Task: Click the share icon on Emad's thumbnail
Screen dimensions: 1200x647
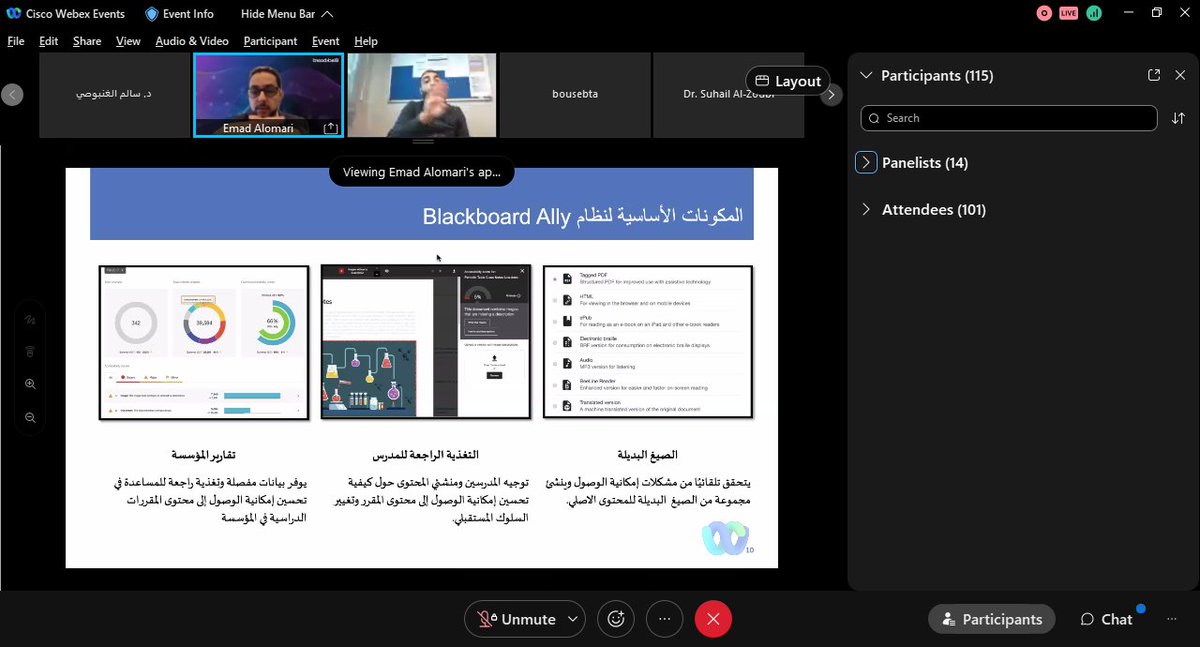Action: [330, 128]
